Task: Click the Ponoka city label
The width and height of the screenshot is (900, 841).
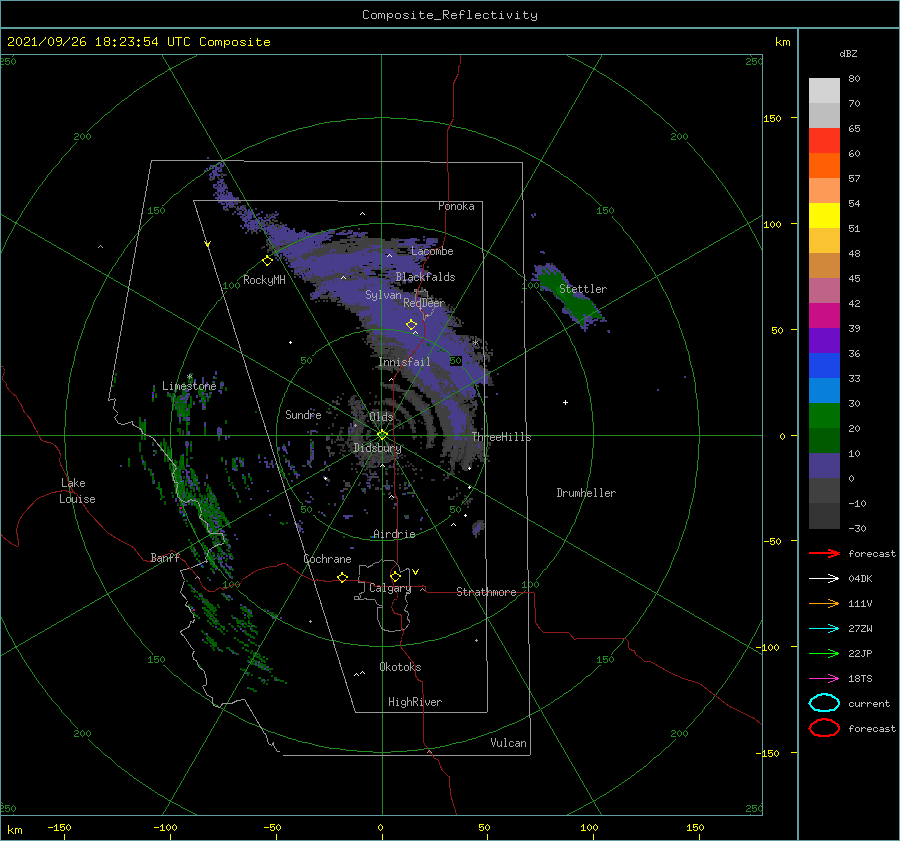Action: [456, 206]
